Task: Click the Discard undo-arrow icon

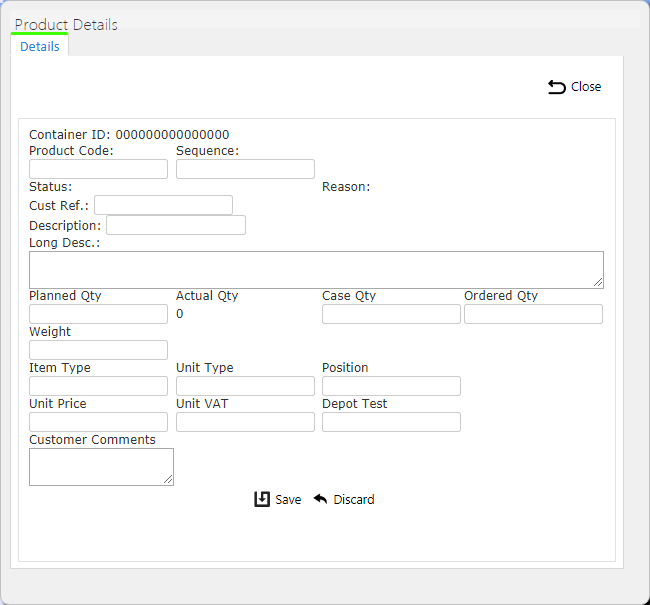Action: [x=320, y=498]
